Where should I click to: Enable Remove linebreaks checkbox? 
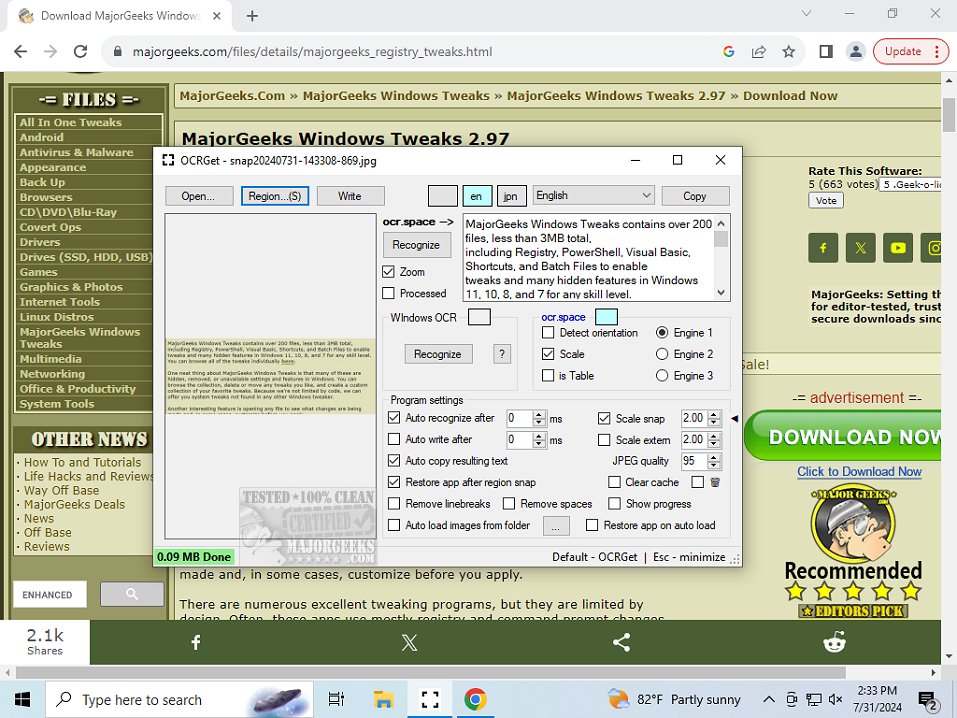(x=394, y=504)
